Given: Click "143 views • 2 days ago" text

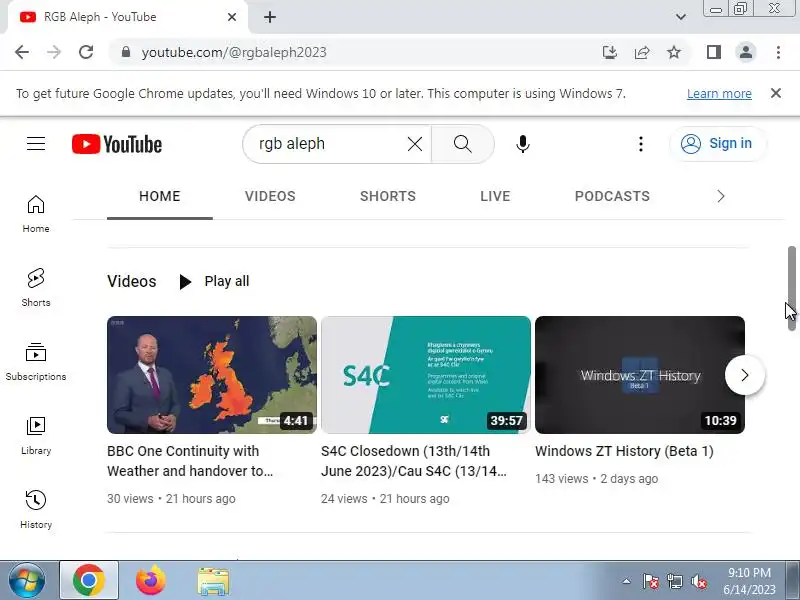Looking at the screenshot, I should (x=596, y=479).
